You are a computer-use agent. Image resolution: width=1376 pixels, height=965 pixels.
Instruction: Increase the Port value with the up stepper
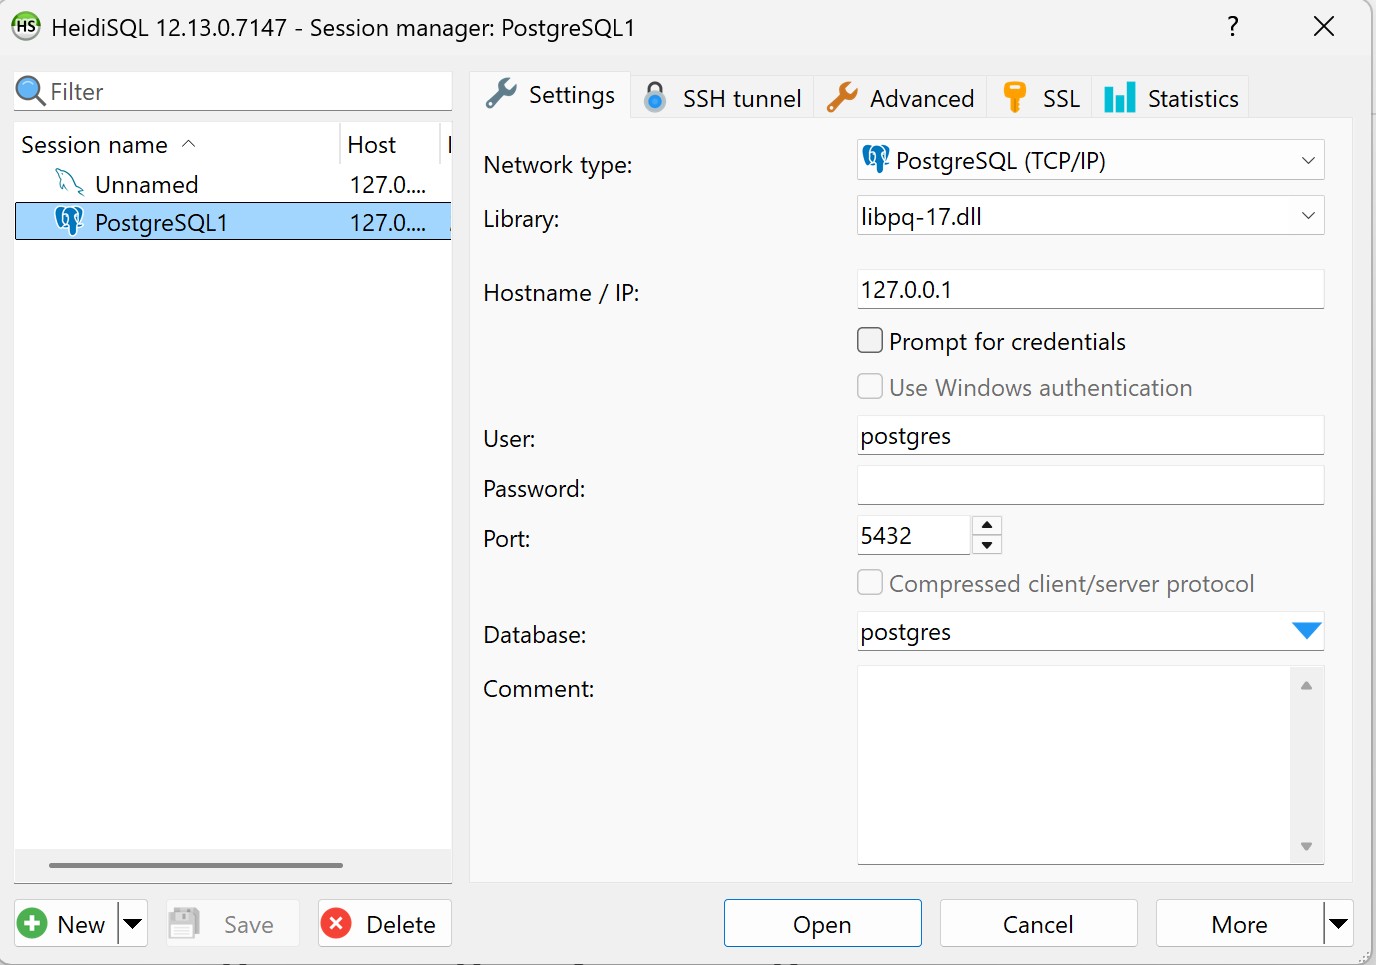pos(986,526)
